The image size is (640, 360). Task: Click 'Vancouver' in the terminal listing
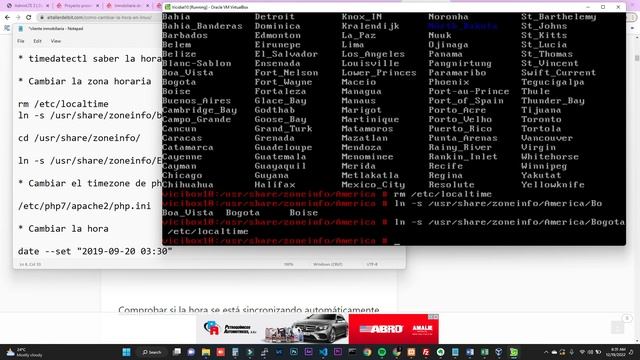pos(547,138)
